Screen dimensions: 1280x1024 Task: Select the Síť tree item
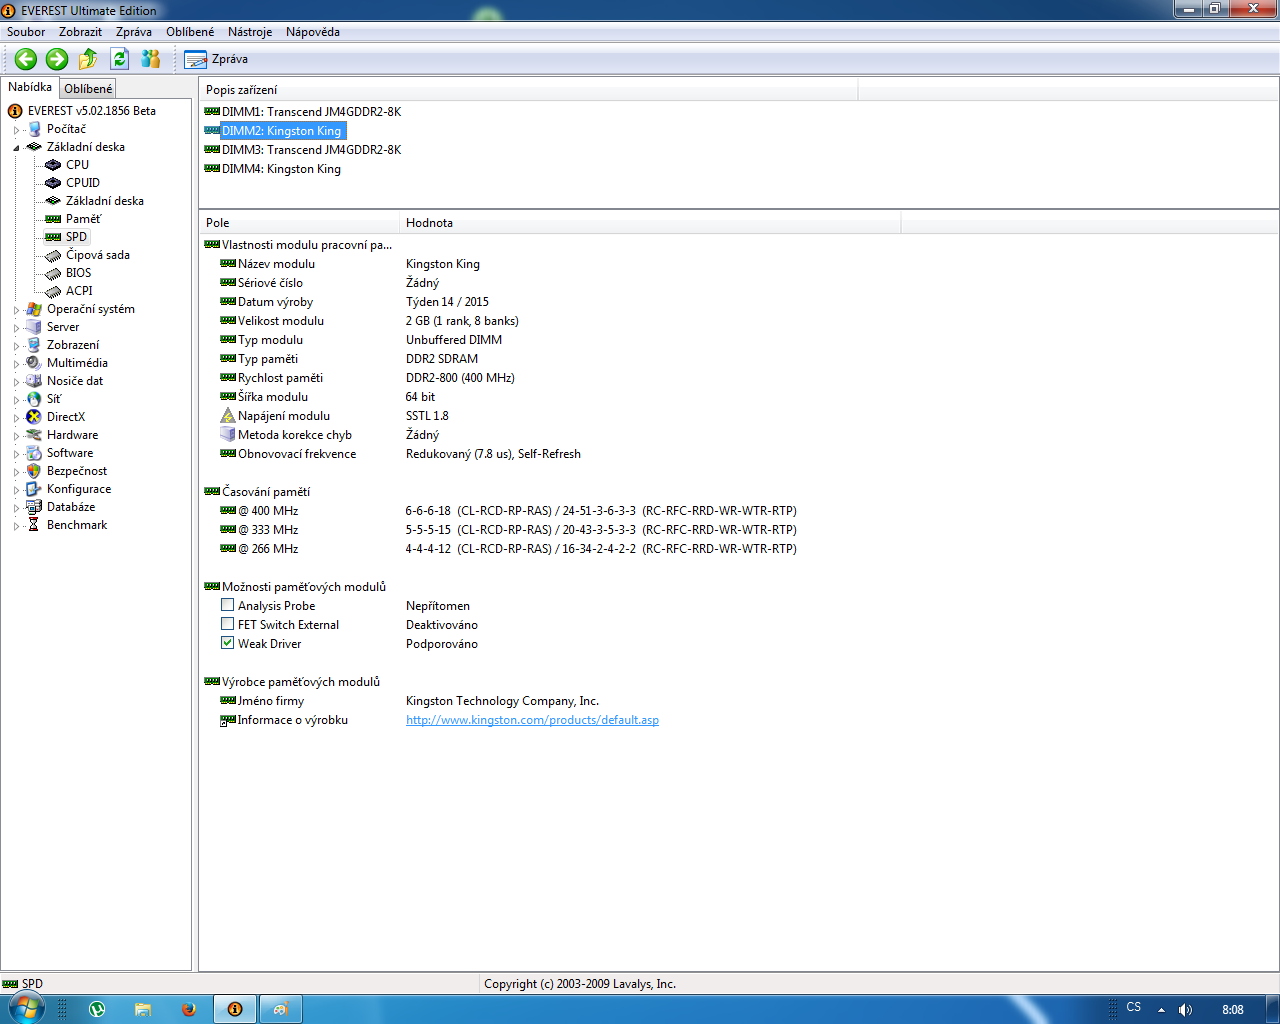tap(54, 399)
